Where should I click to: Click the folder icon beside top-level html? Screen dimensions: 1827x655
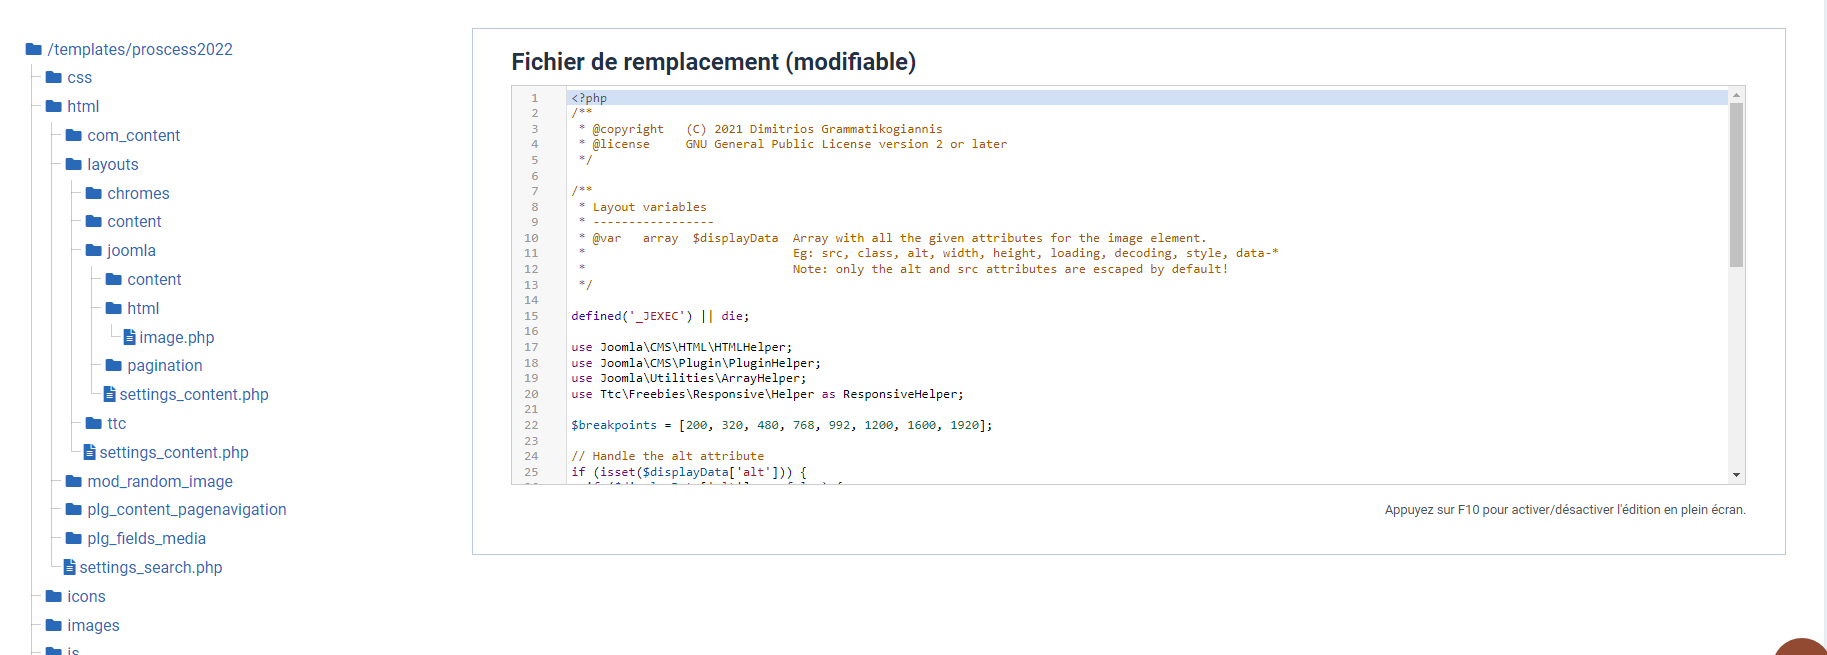54,106
